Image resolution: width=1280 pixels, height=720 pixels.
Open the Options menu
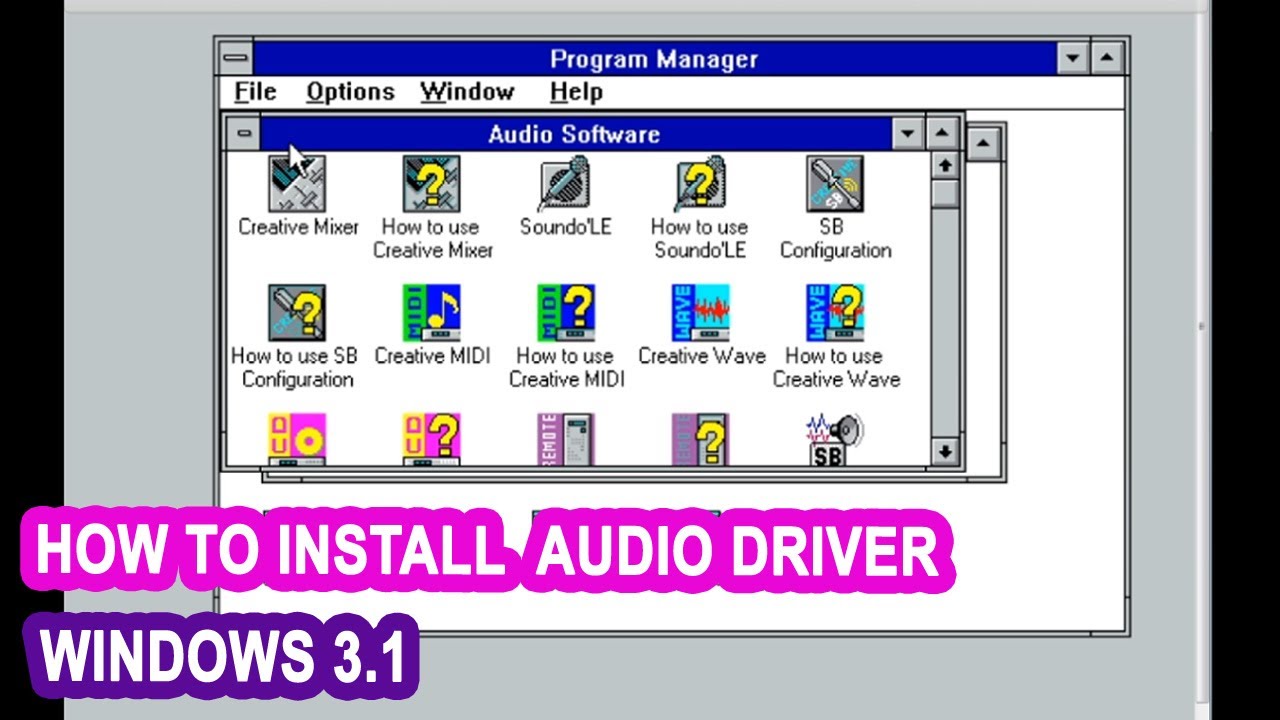point(350,92)
